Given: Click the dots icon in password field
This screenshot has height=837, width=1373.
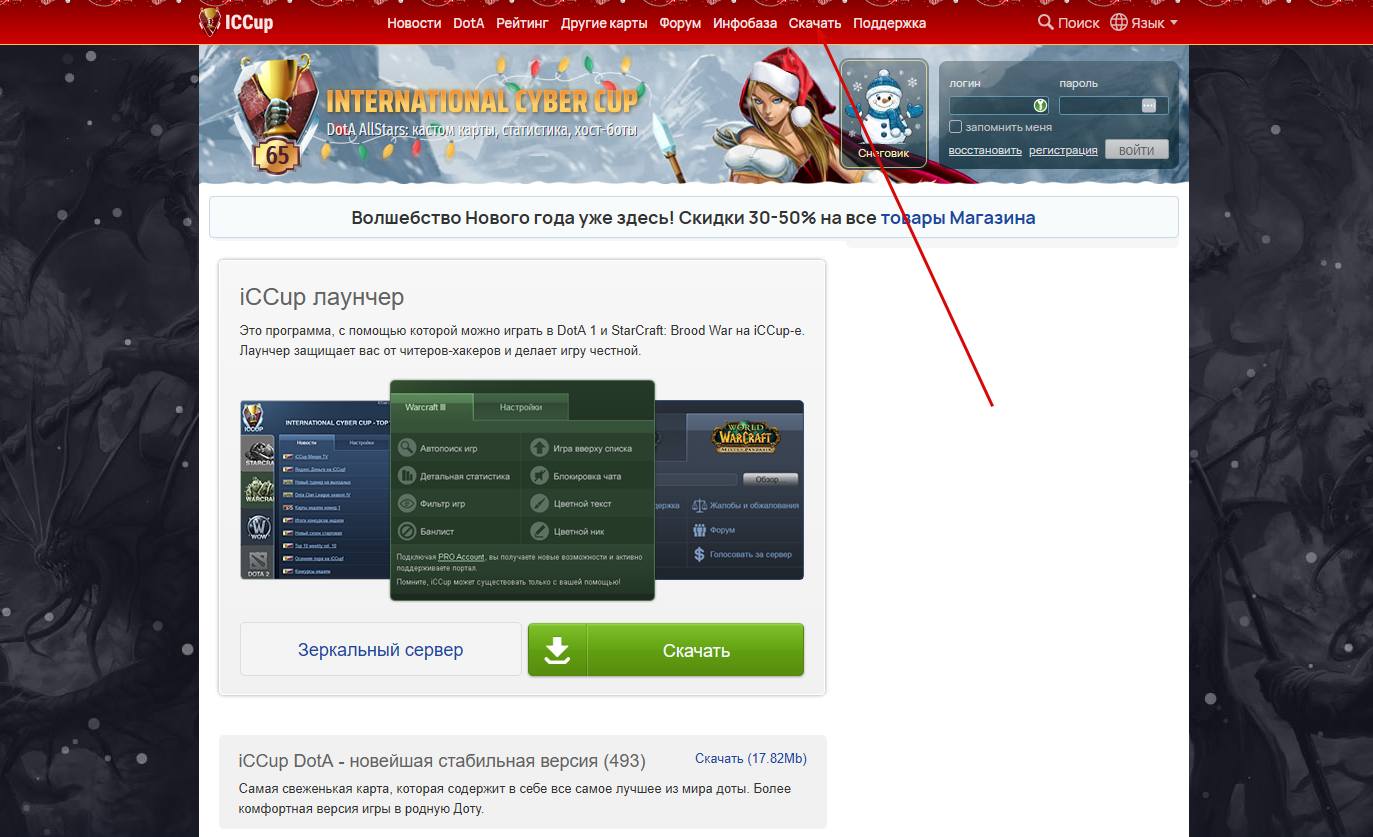Looking at the screenshot, I should click(x=1149, y=105).
